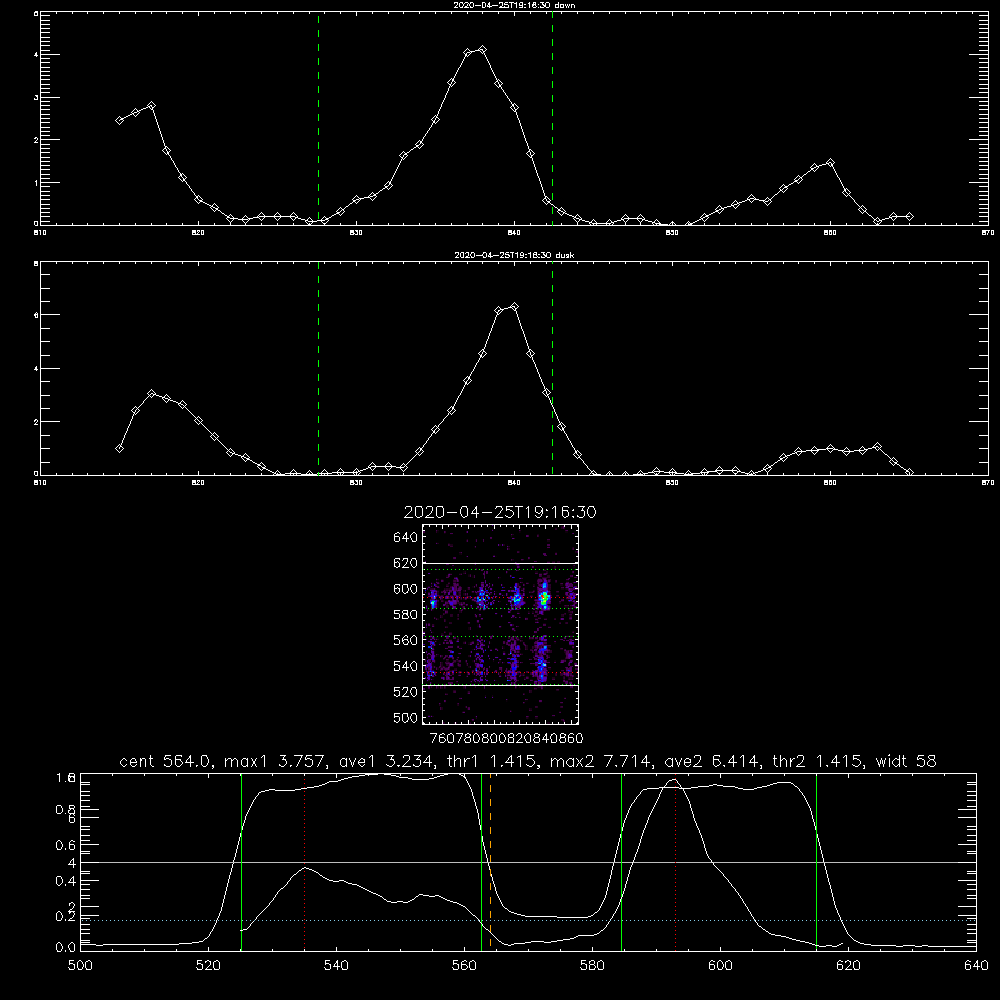1000x1000 pixels.
Task: Click the green vertical line at 615 in bottom plot
Action: coord(816,861)
